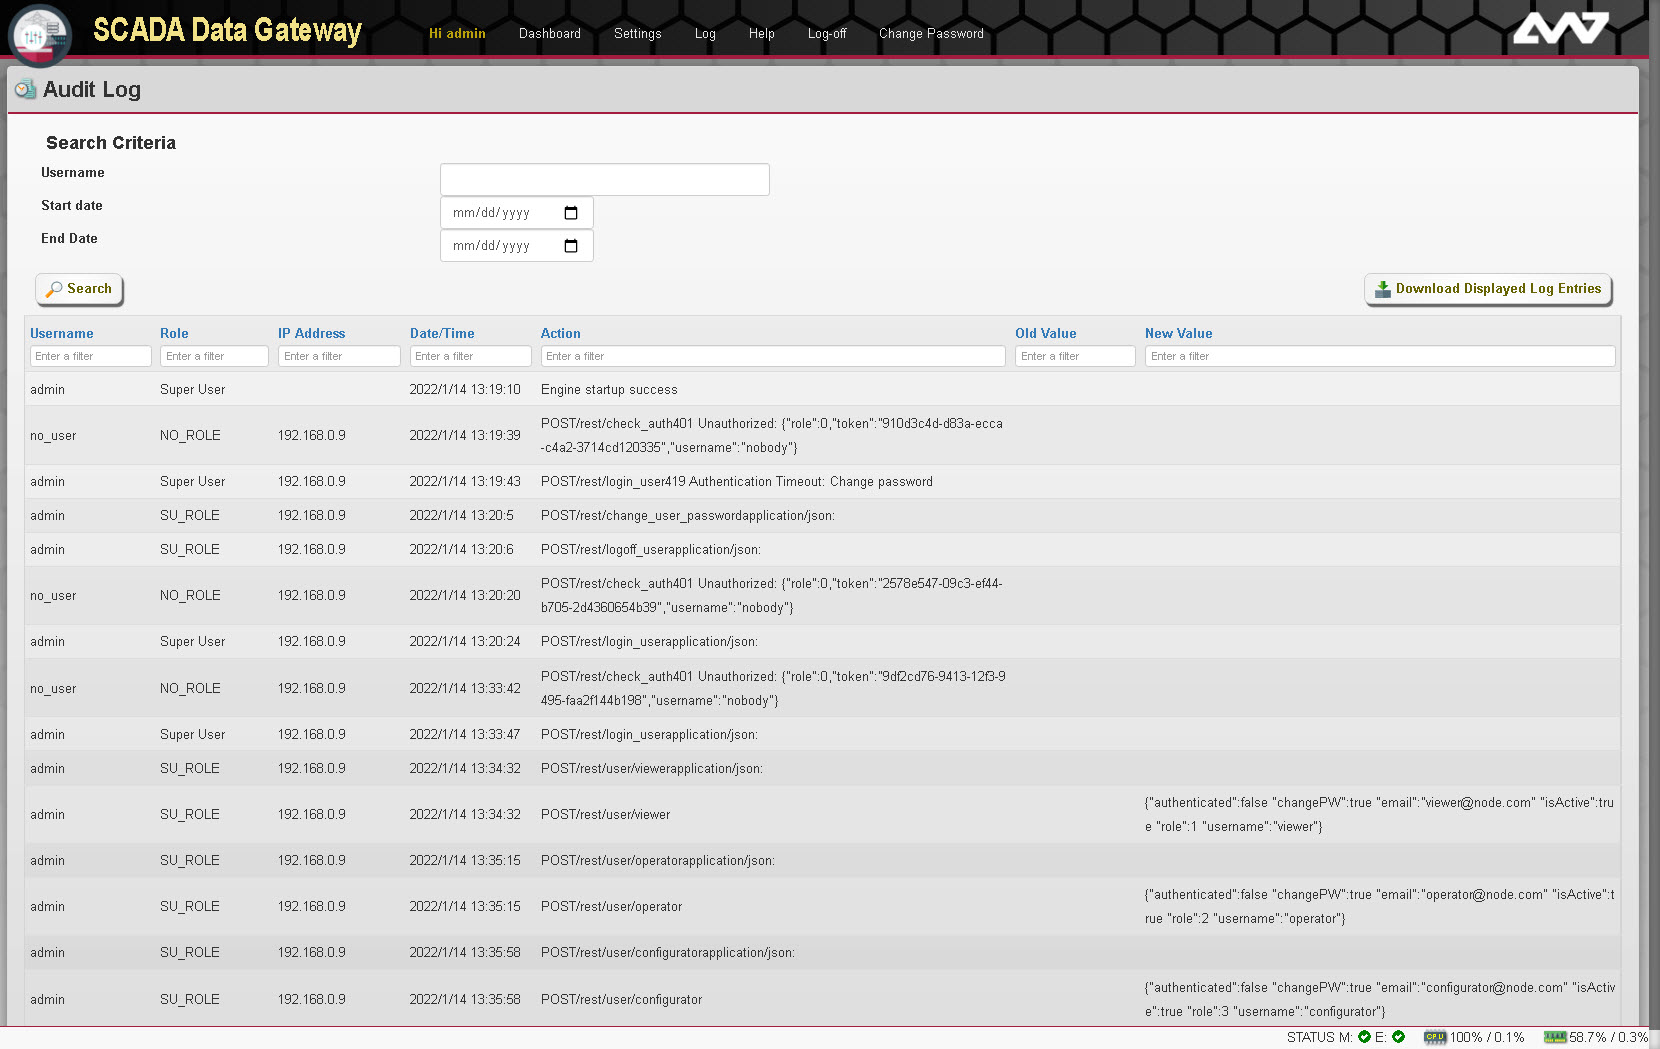Screen dimensions: 1660x1049
Task: Click the Monitor status green check icon
Action: click(1364, 1037)
